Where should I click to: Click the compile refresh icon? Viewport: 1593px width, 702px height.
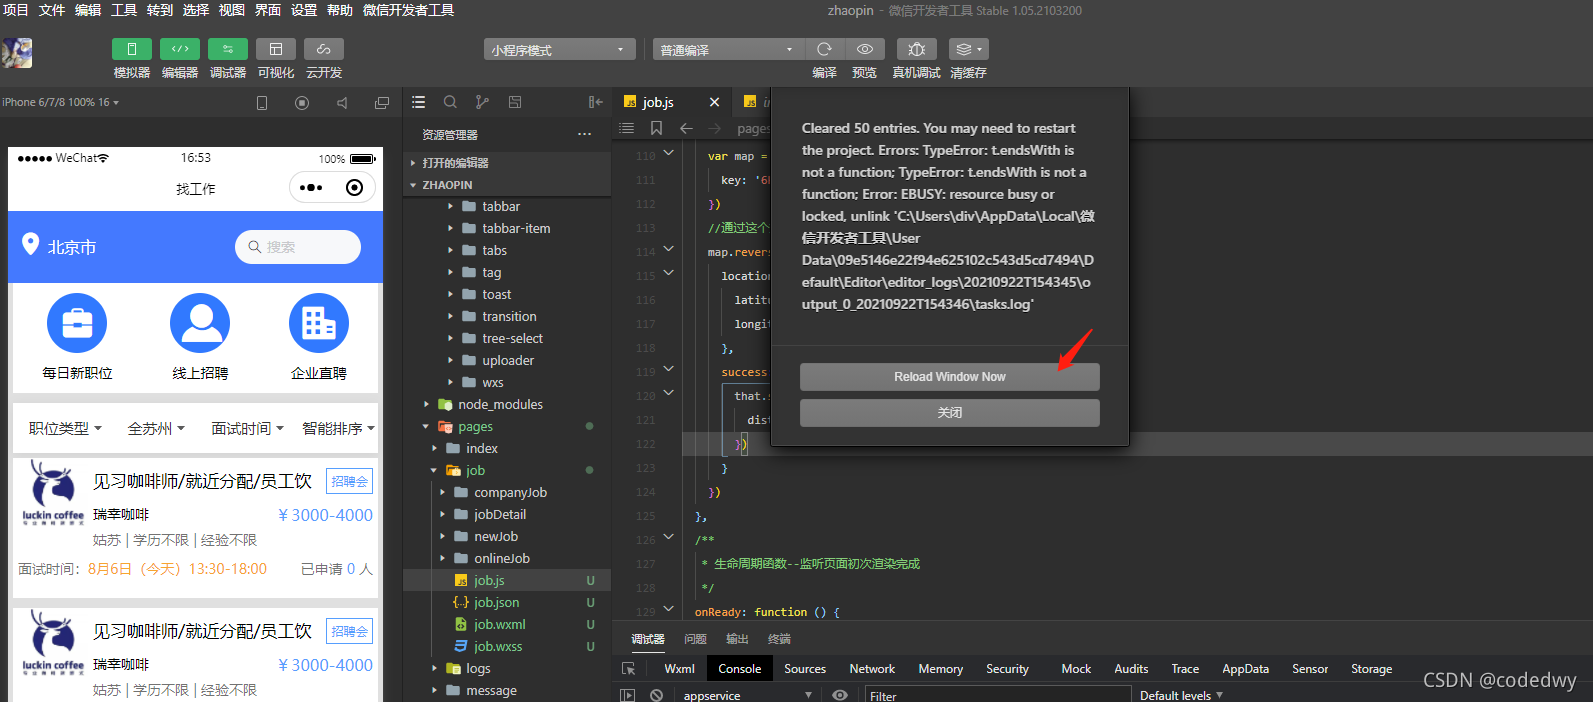point(824,49)
